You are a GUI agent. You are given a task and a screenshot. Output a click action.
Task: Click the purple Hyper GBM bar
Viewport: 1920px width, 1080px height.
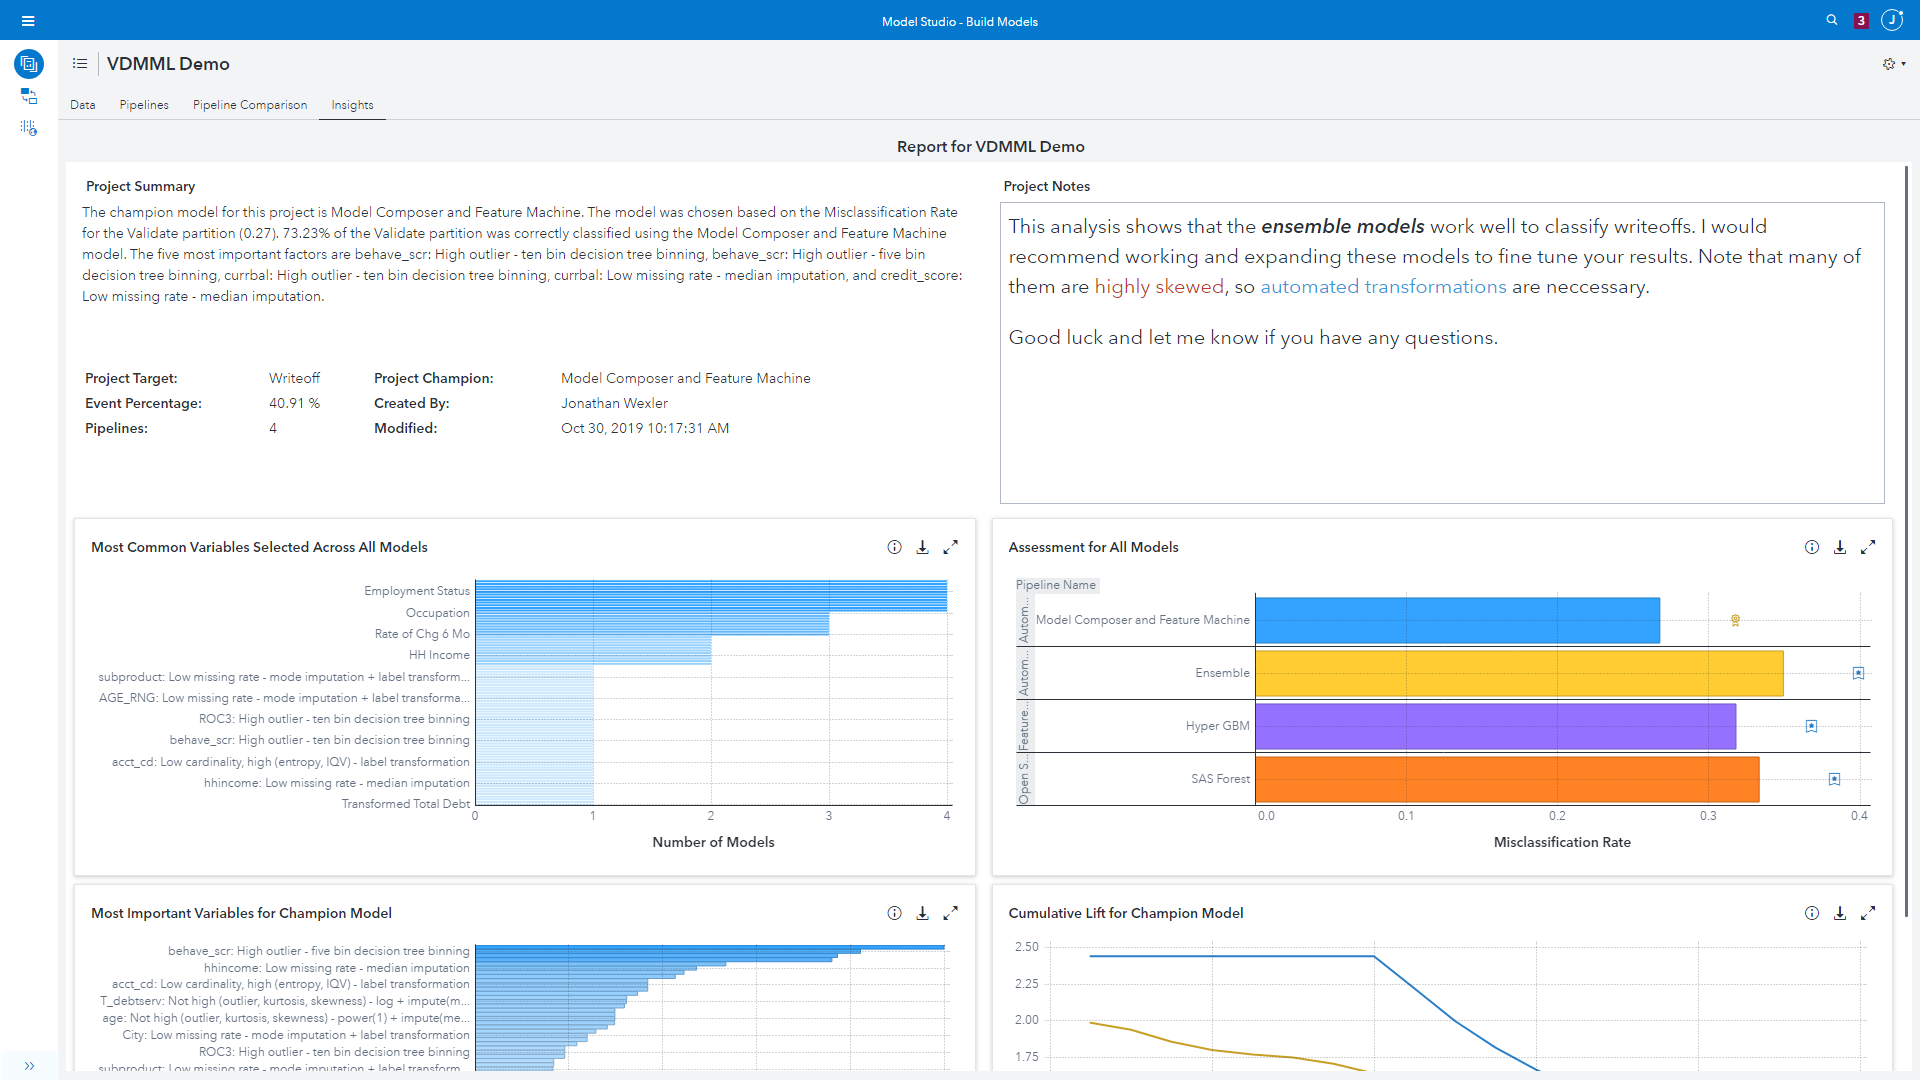point(1495,726)
